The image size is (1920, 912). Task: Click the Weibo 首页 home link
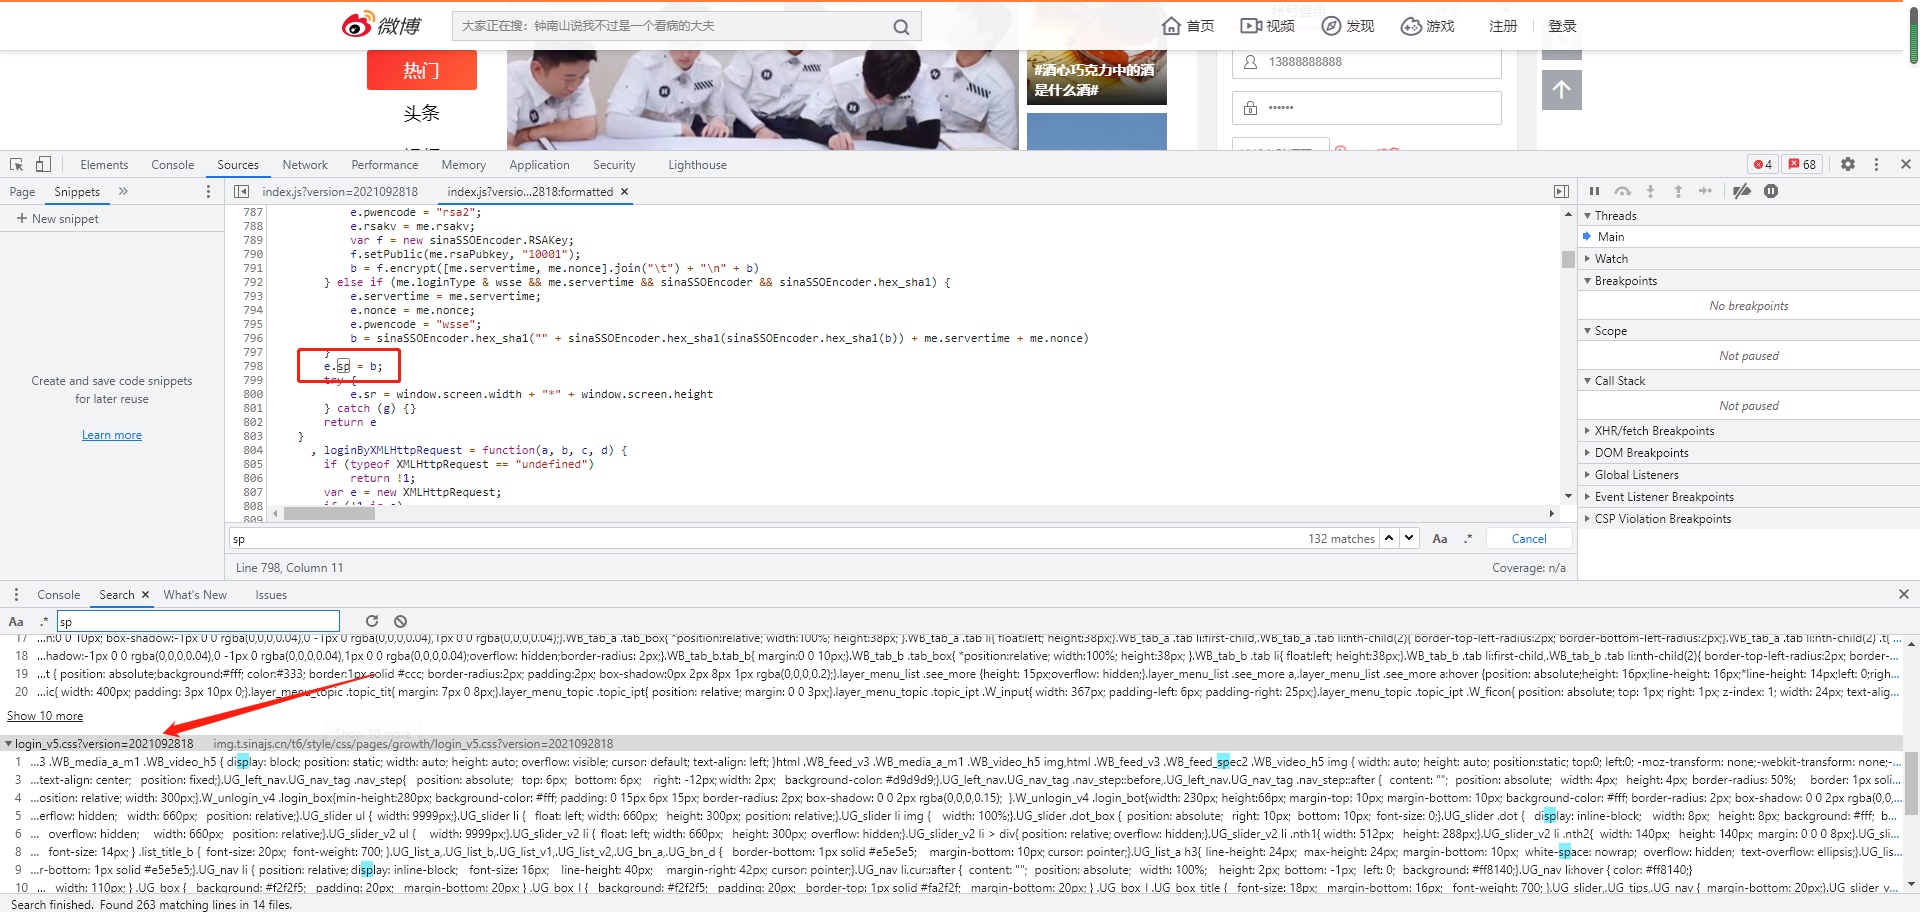tap(1188, 26)
